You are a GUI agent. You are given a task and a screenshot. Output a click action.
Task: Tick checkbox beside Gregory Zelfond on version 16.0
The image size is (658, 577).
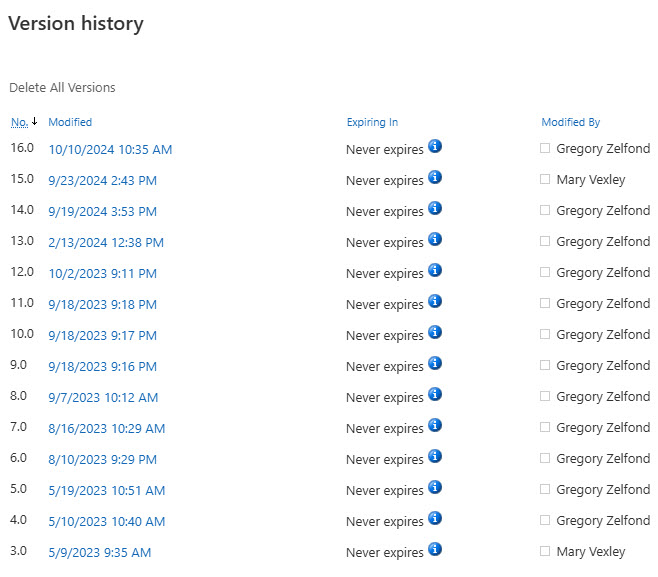click(x=545, y=148)
